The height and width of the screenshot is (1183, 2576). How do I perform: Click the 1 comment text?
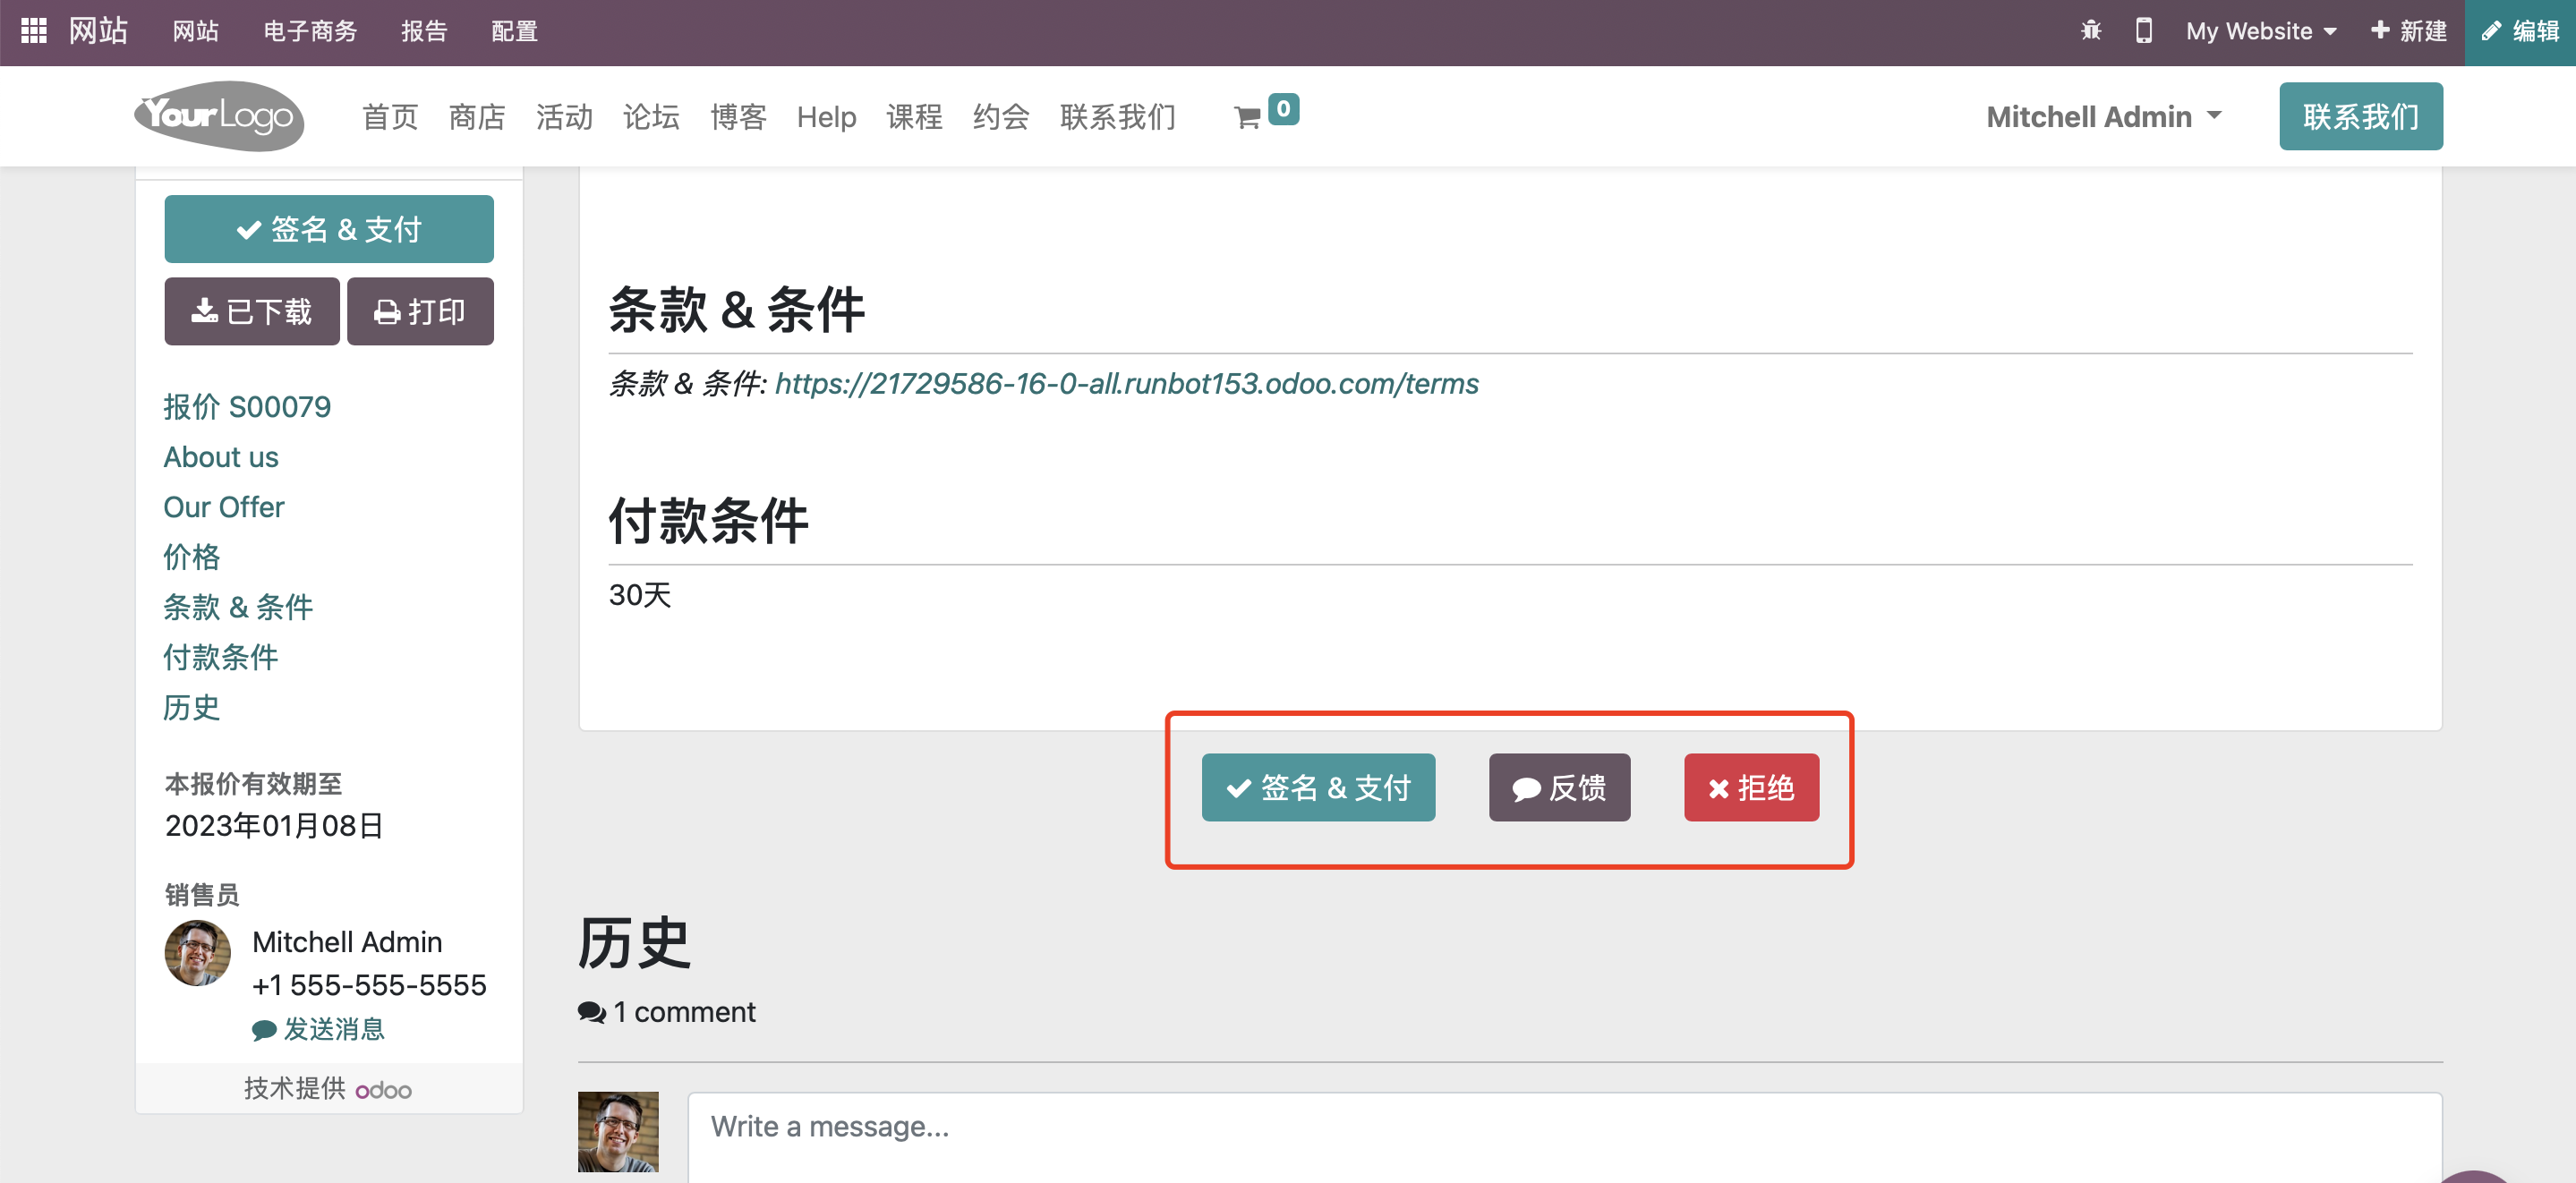684,1012
